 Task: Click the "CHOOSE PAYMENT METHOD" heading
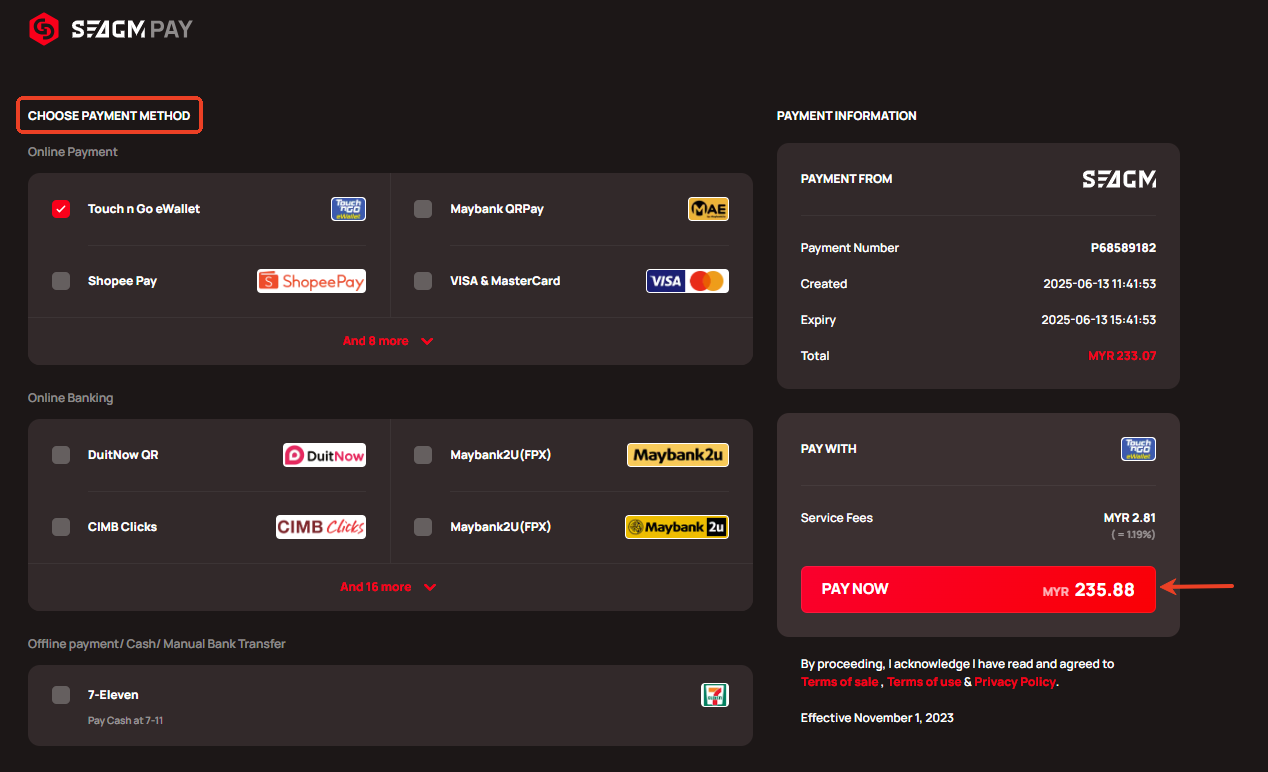tap(109, 116)
